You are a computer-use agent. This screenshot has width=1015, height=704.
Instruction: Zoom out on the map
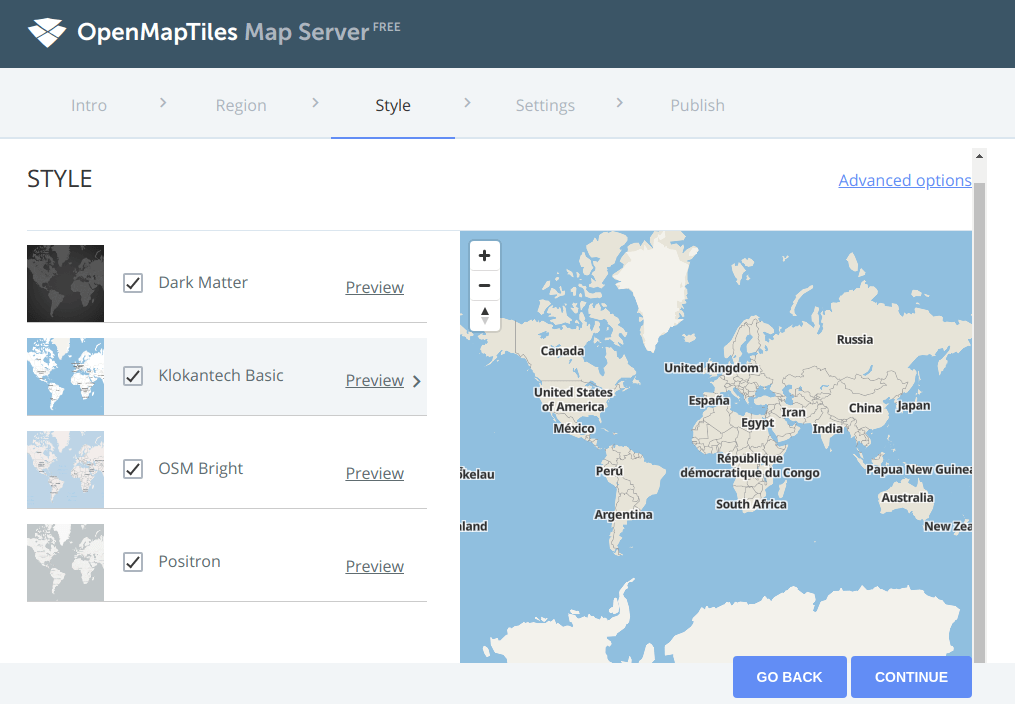tap(485, 286)
